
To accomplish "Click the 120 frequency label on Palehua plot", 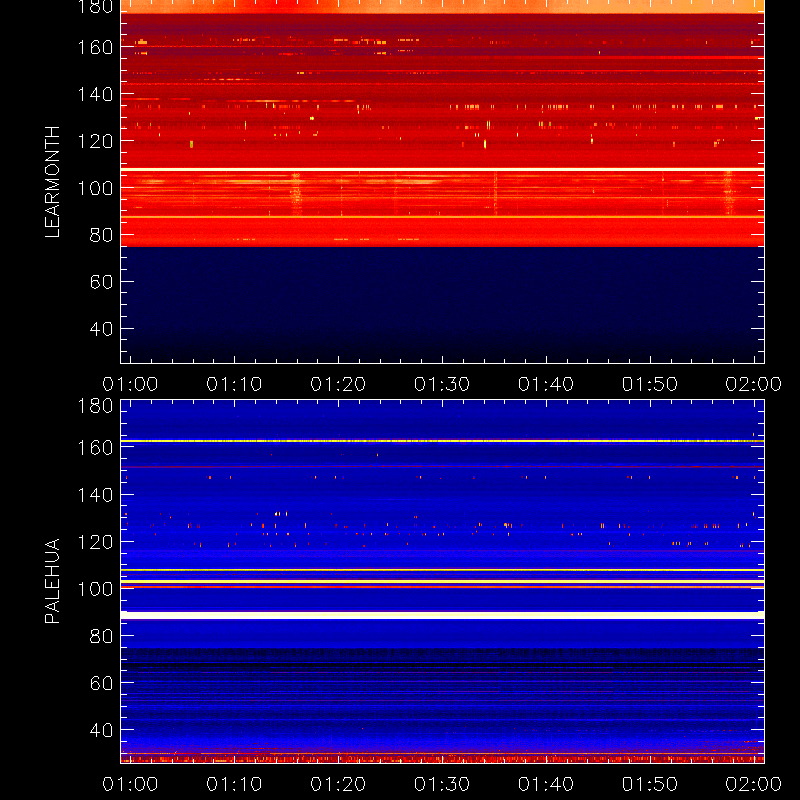I will [x=95, y=542].
